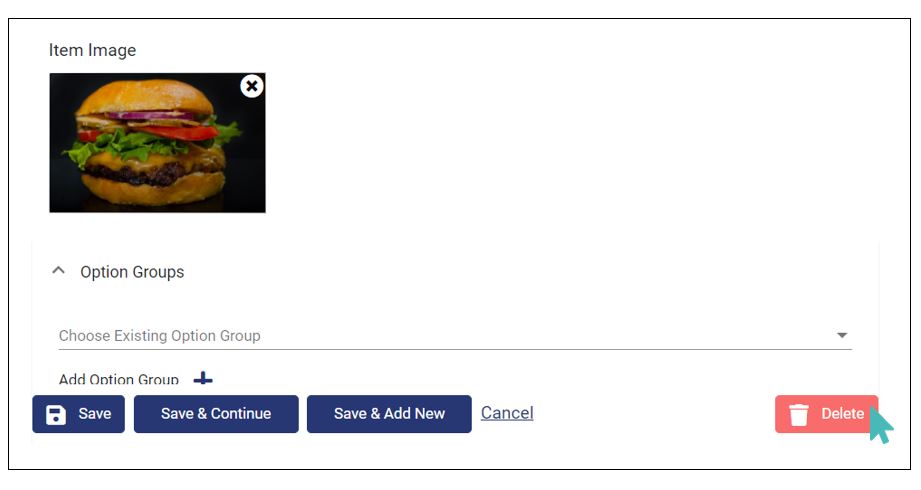Click the Item Image heading label
This screenshot has width=921, height=490.
tap(92, 51)
